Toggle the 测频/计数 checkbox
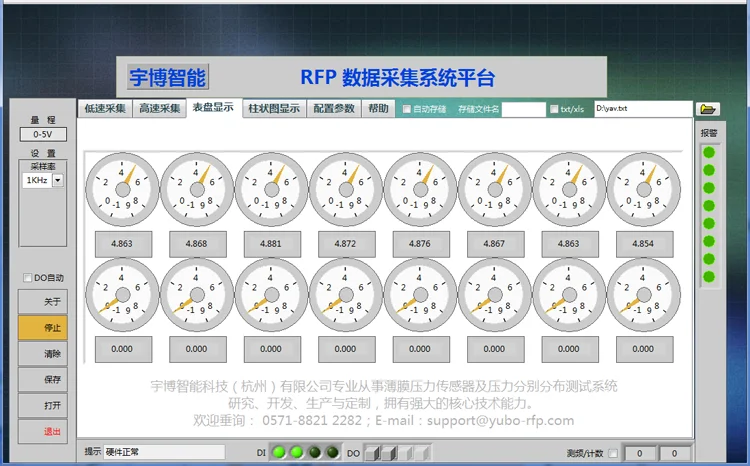The height and width of the screenshot is (466, 750). (x=613, y=453)
